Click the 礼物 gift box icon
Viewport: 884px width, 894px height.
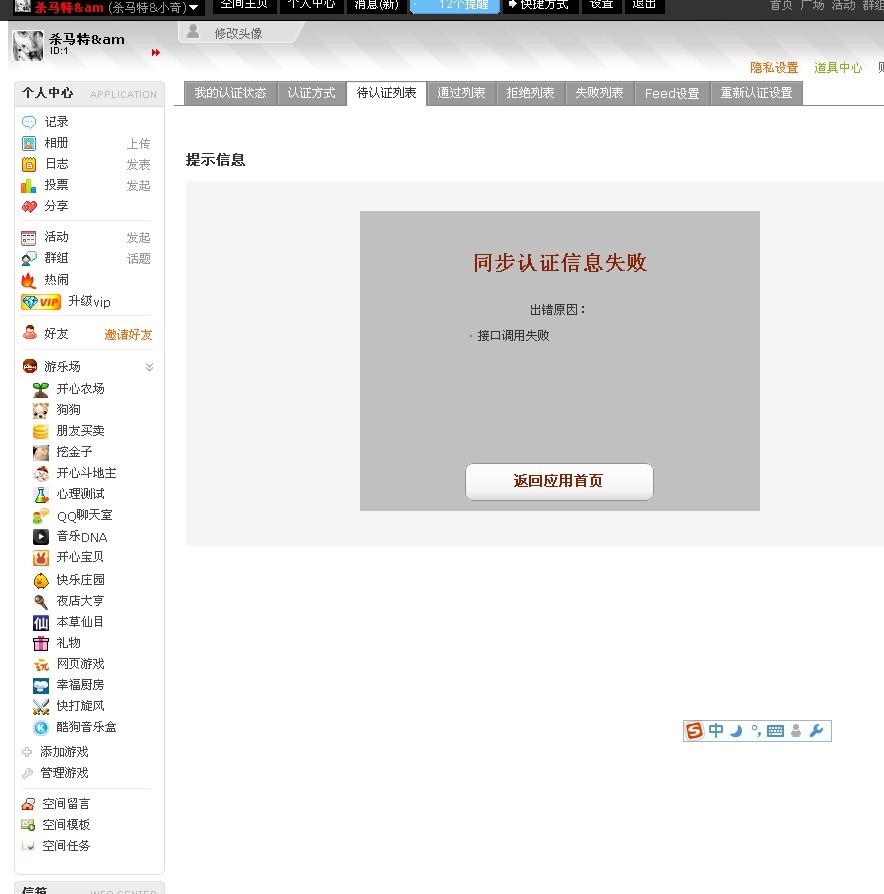pyautogui.click(x=40, y=644)
